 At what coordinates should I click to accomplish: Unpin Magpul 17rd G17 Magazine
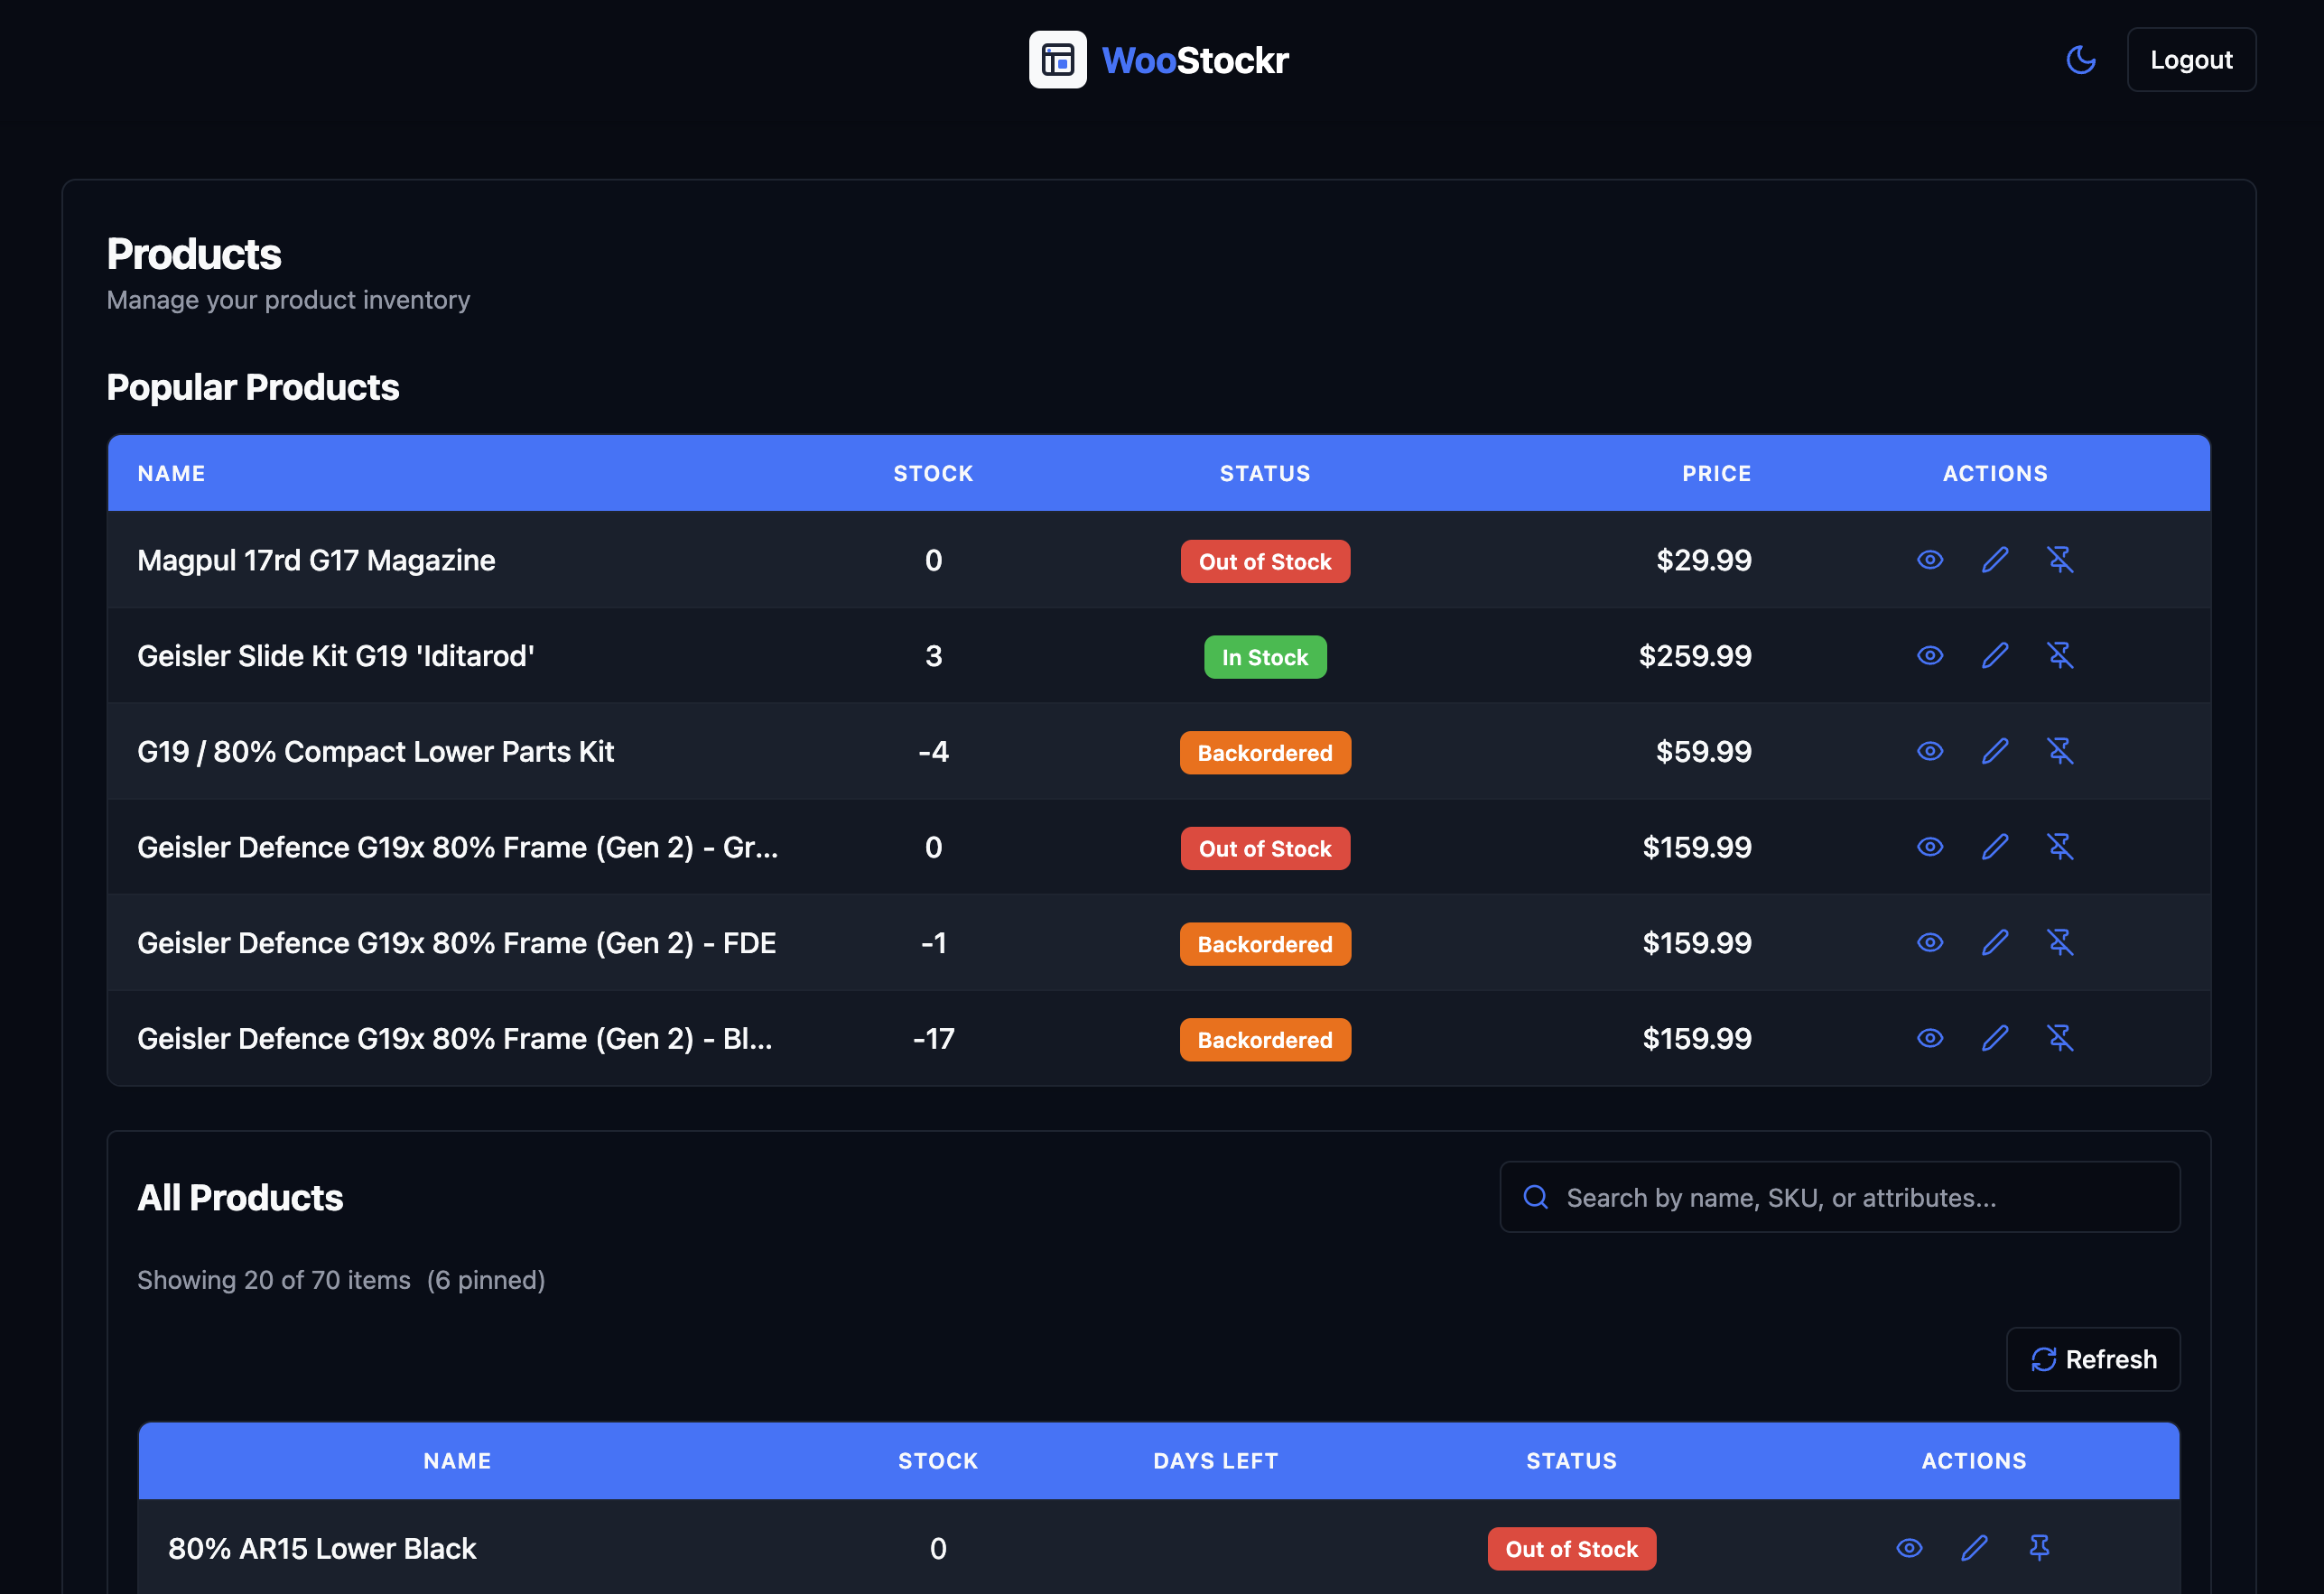[x=2060, y=560]
